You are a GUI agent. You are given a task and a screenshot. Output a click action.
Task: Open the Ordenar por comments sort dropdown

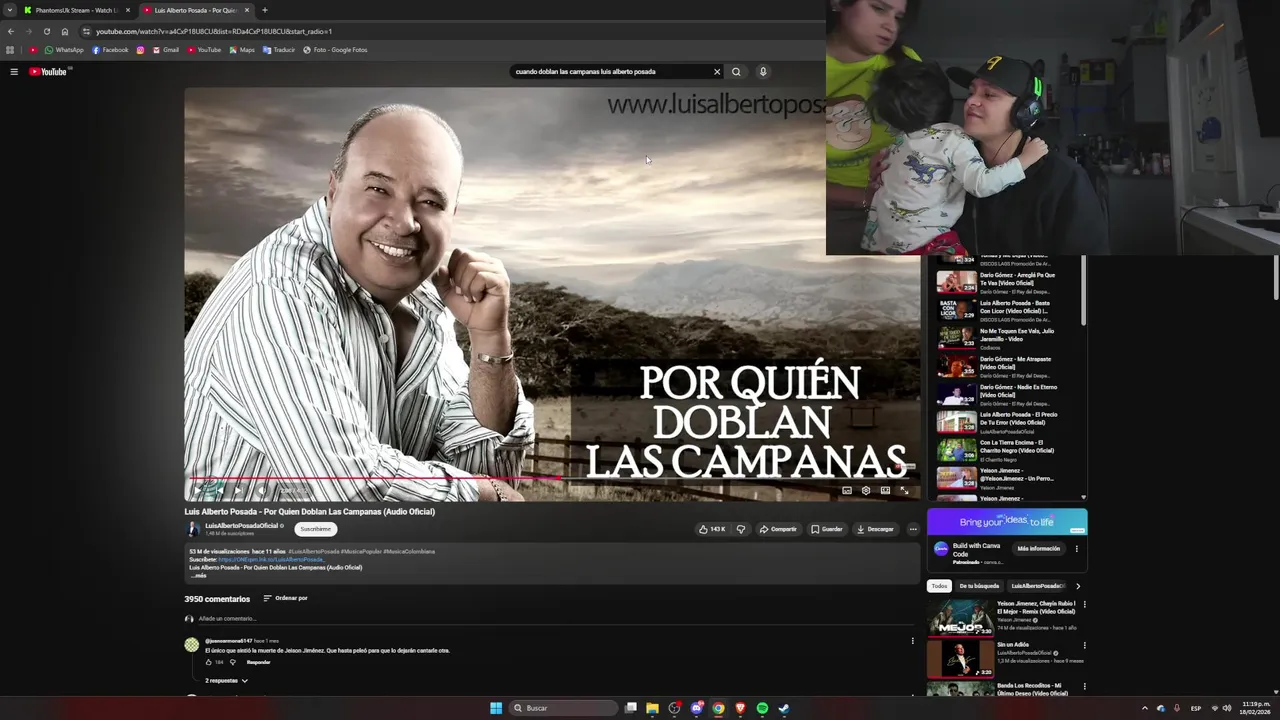point(285,598)
